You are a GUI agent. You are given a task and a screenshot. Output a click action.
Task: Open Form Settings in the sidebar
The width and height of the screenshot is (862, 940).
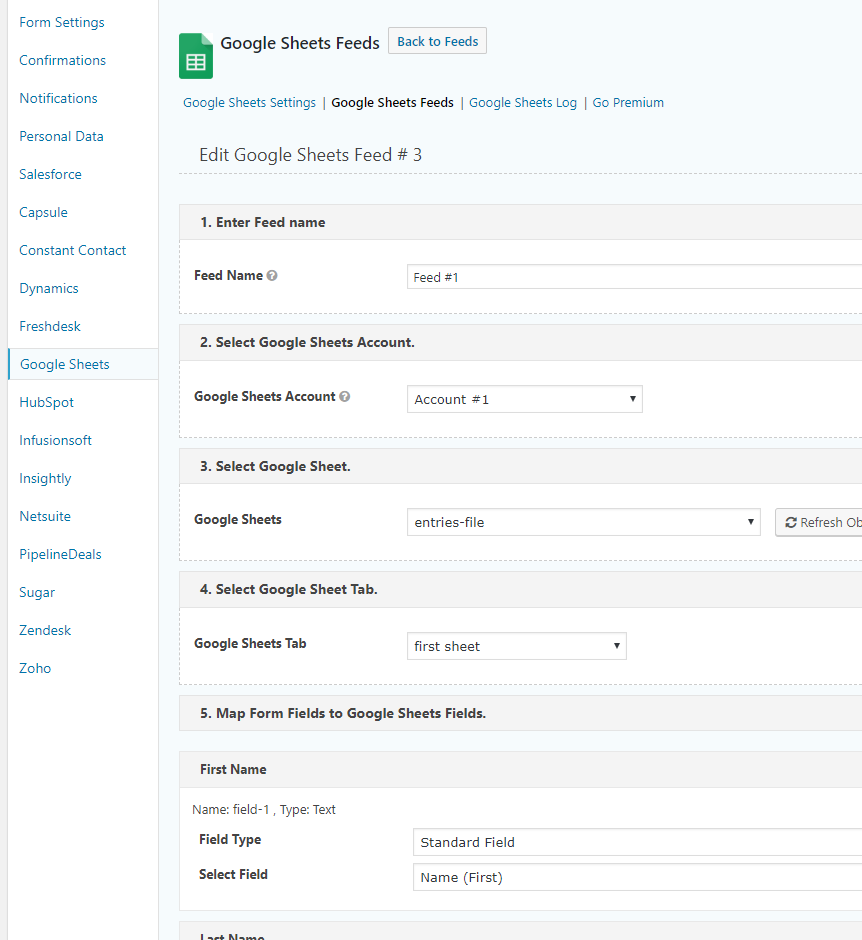pos(62,23)
